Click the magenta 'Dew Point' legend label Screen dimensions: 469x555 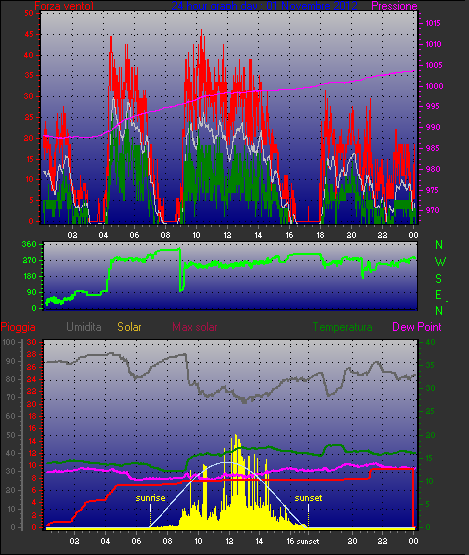click(x=417, y=327)
